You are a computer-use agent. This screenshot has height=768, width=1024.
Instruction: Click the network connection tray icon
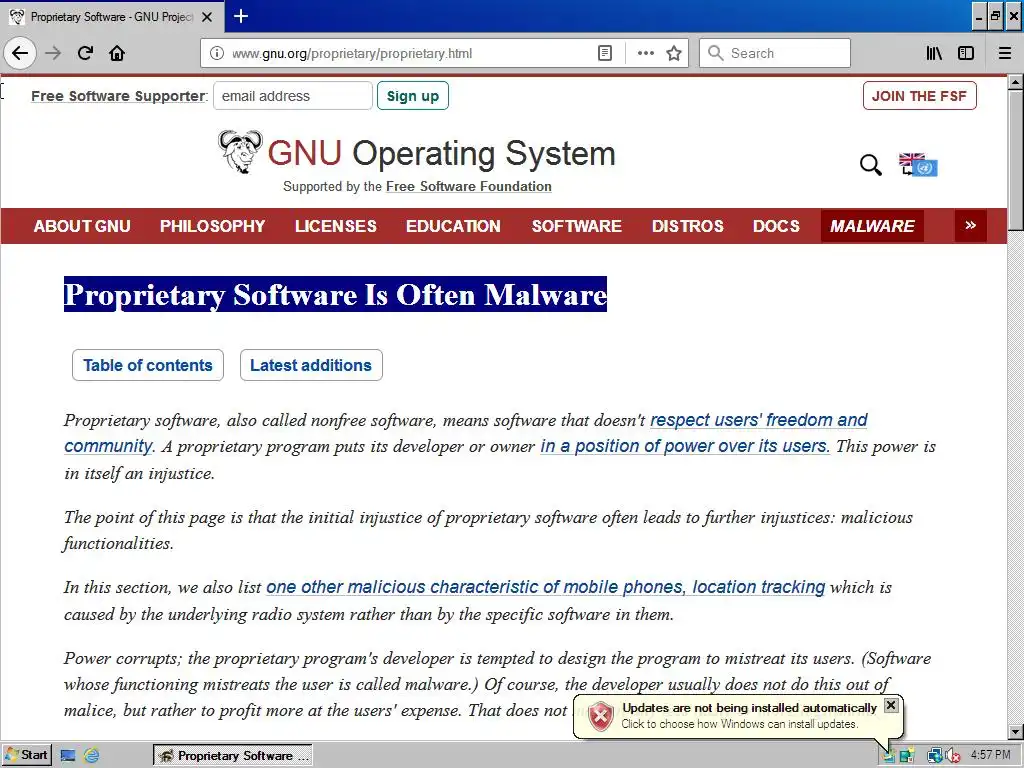[934, 756]
